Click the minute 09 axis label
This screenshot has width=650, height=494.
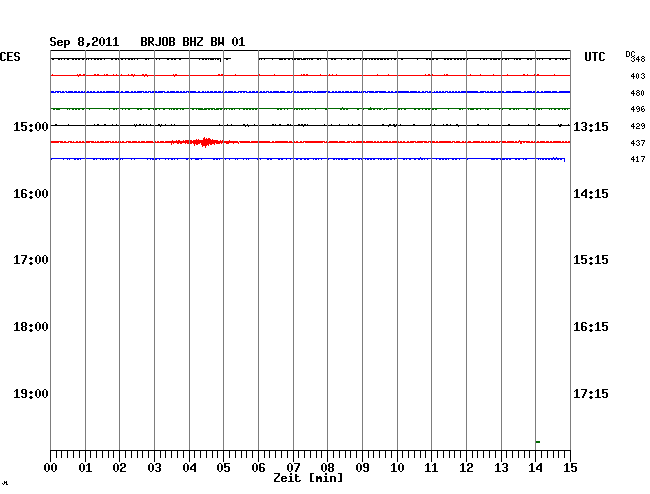(x=362, y=468)
